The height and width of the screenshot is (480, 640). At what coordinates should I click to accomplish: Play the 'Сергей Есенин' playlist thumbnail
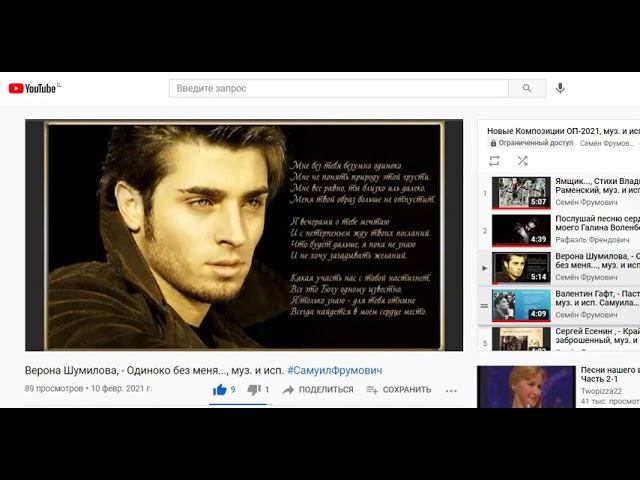click(x=521, y=339)
